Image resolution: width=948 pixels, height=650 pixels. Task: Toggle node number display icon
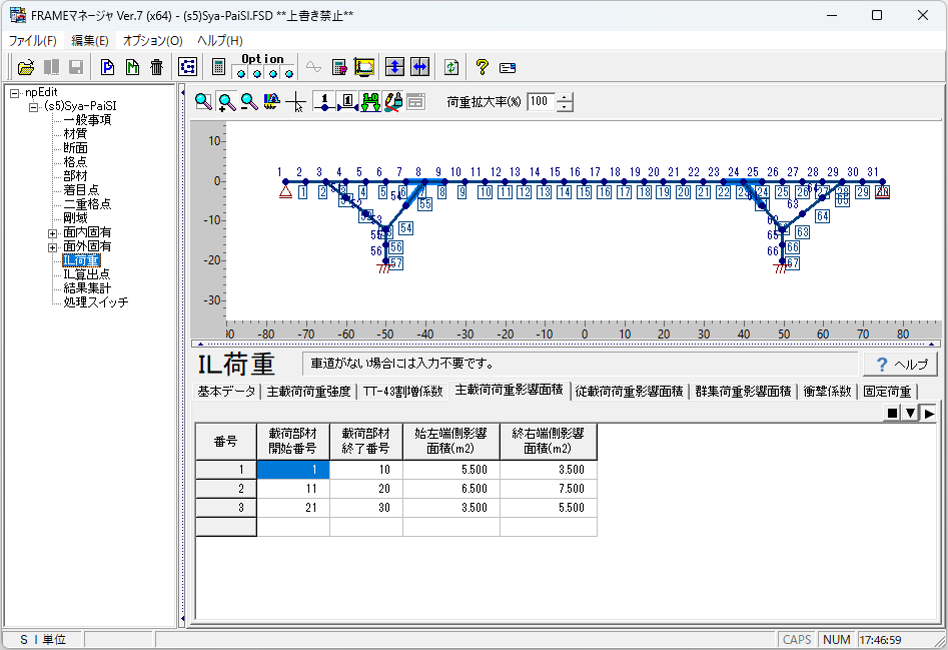tap(325, 101)
